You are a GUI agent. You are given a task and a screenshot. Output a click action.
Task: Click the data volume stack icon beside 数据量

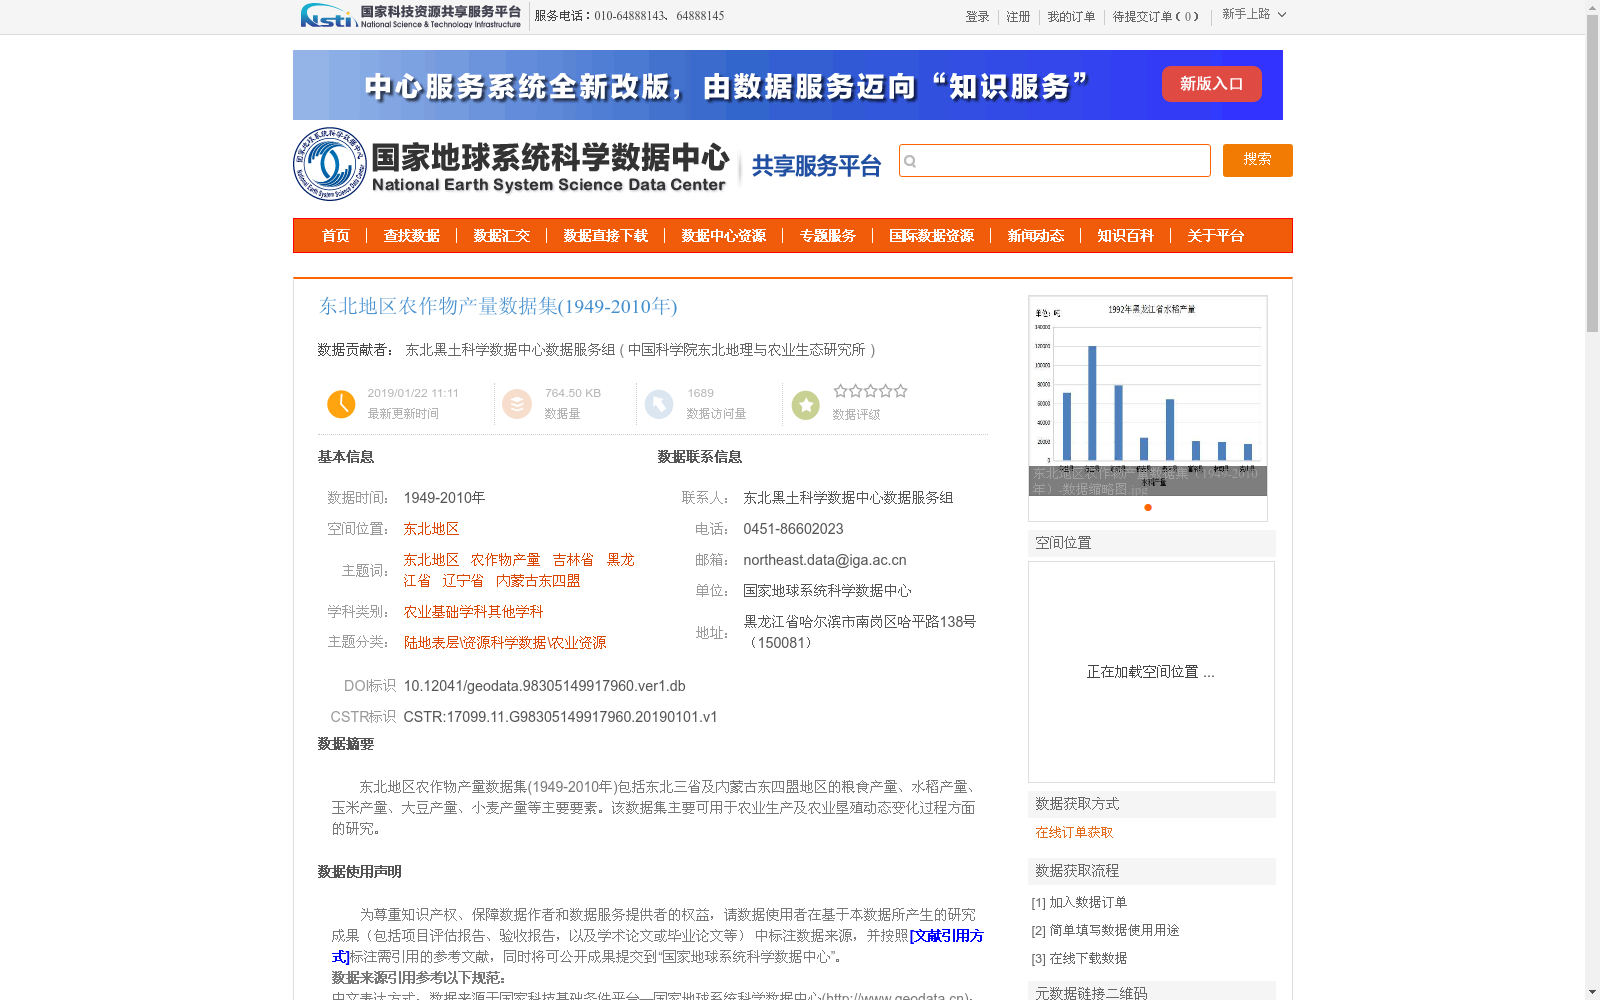tap(517, 404)
